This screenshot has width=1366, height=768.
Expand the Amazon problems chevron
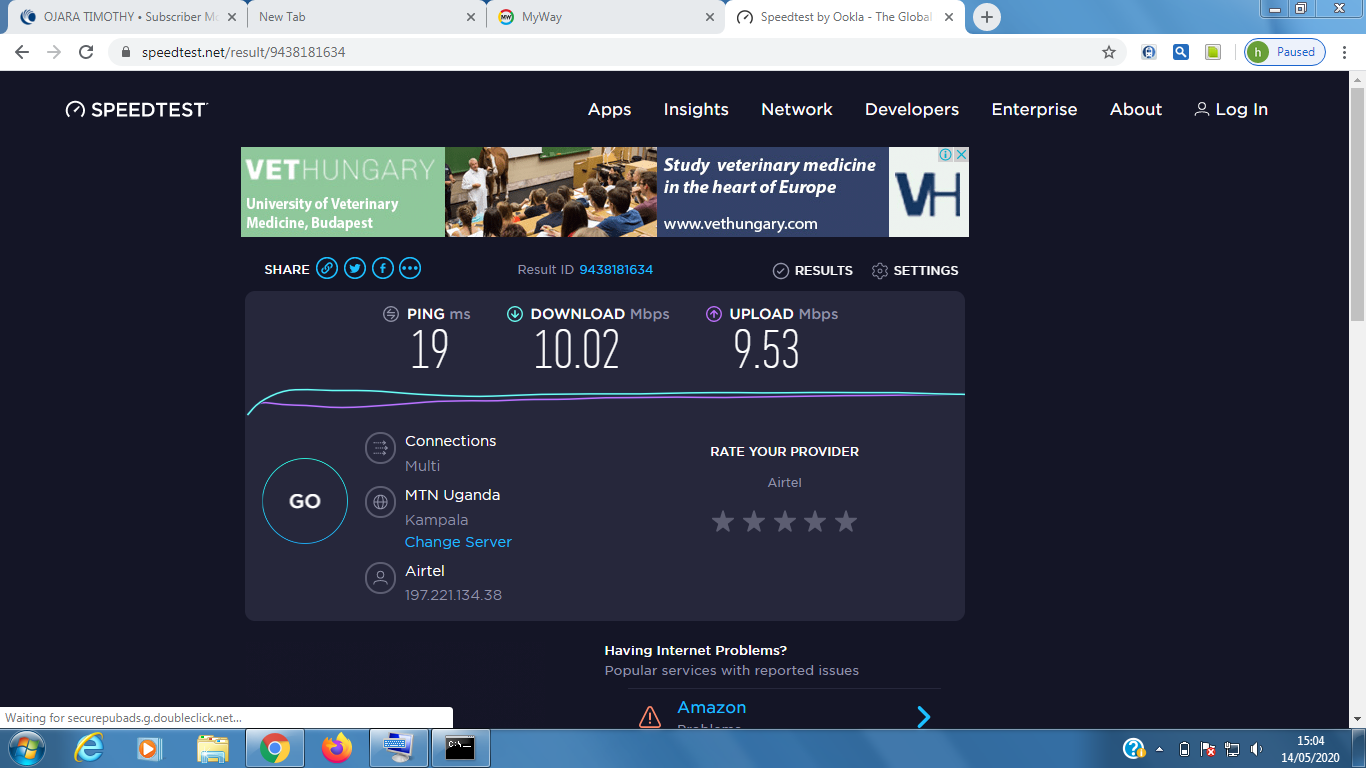click(924, 716)
